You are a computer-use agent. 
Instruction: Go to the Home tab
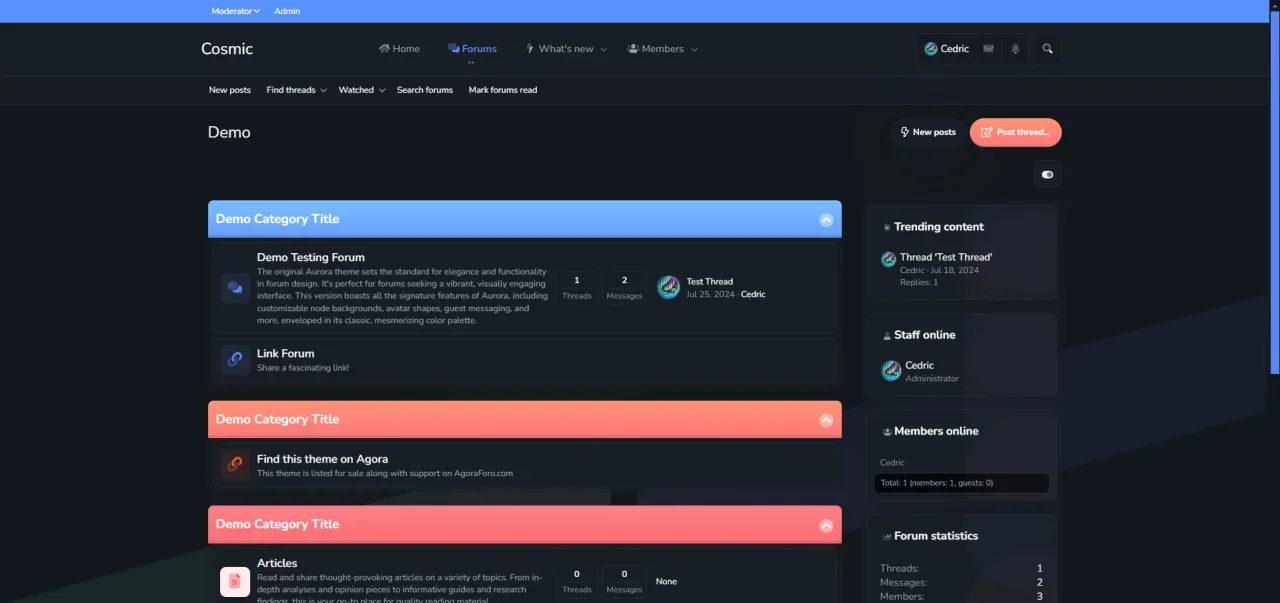tap(399, 49)
